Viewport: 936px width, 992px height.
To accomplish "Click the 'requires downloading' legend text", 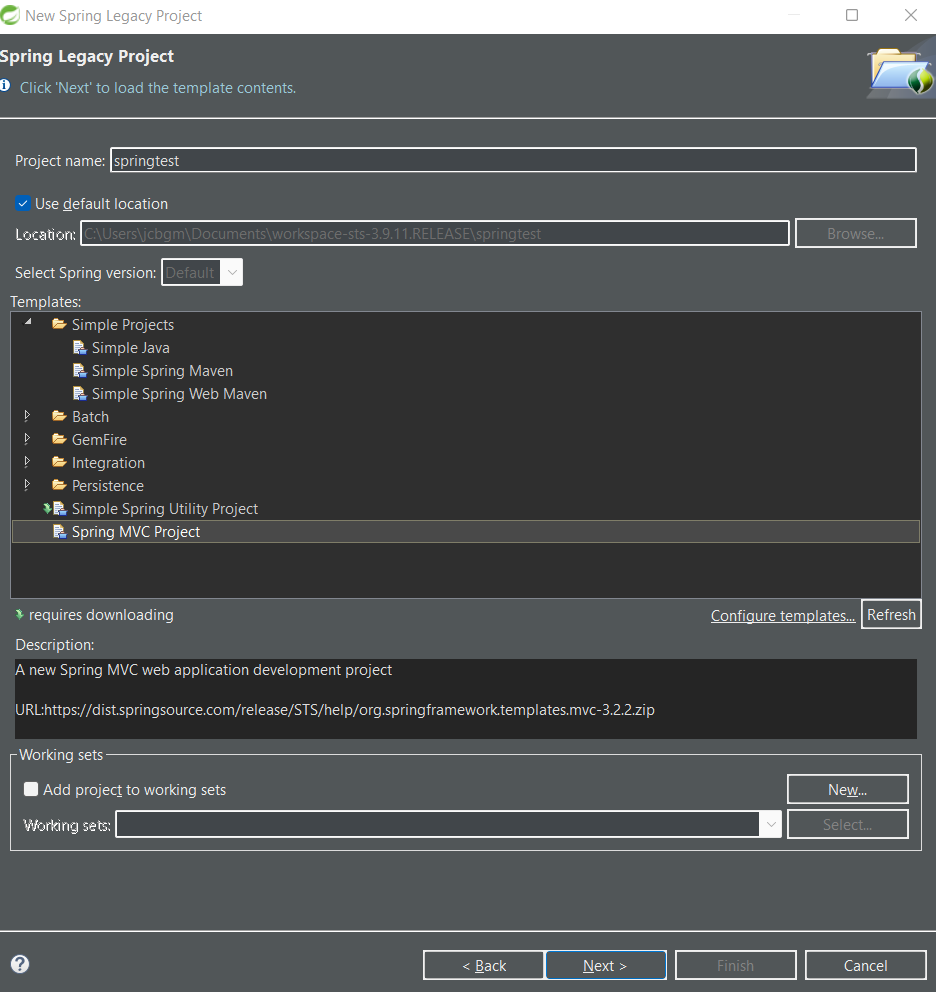I will (101, 615).
